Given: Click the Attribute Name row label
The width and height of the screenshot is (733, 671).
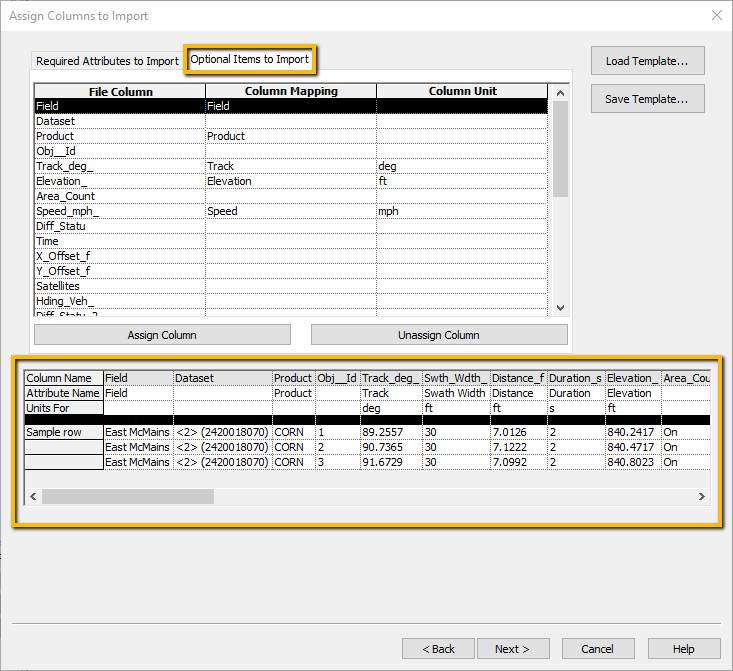Looking at the screenshot, I should coord(64,393).
